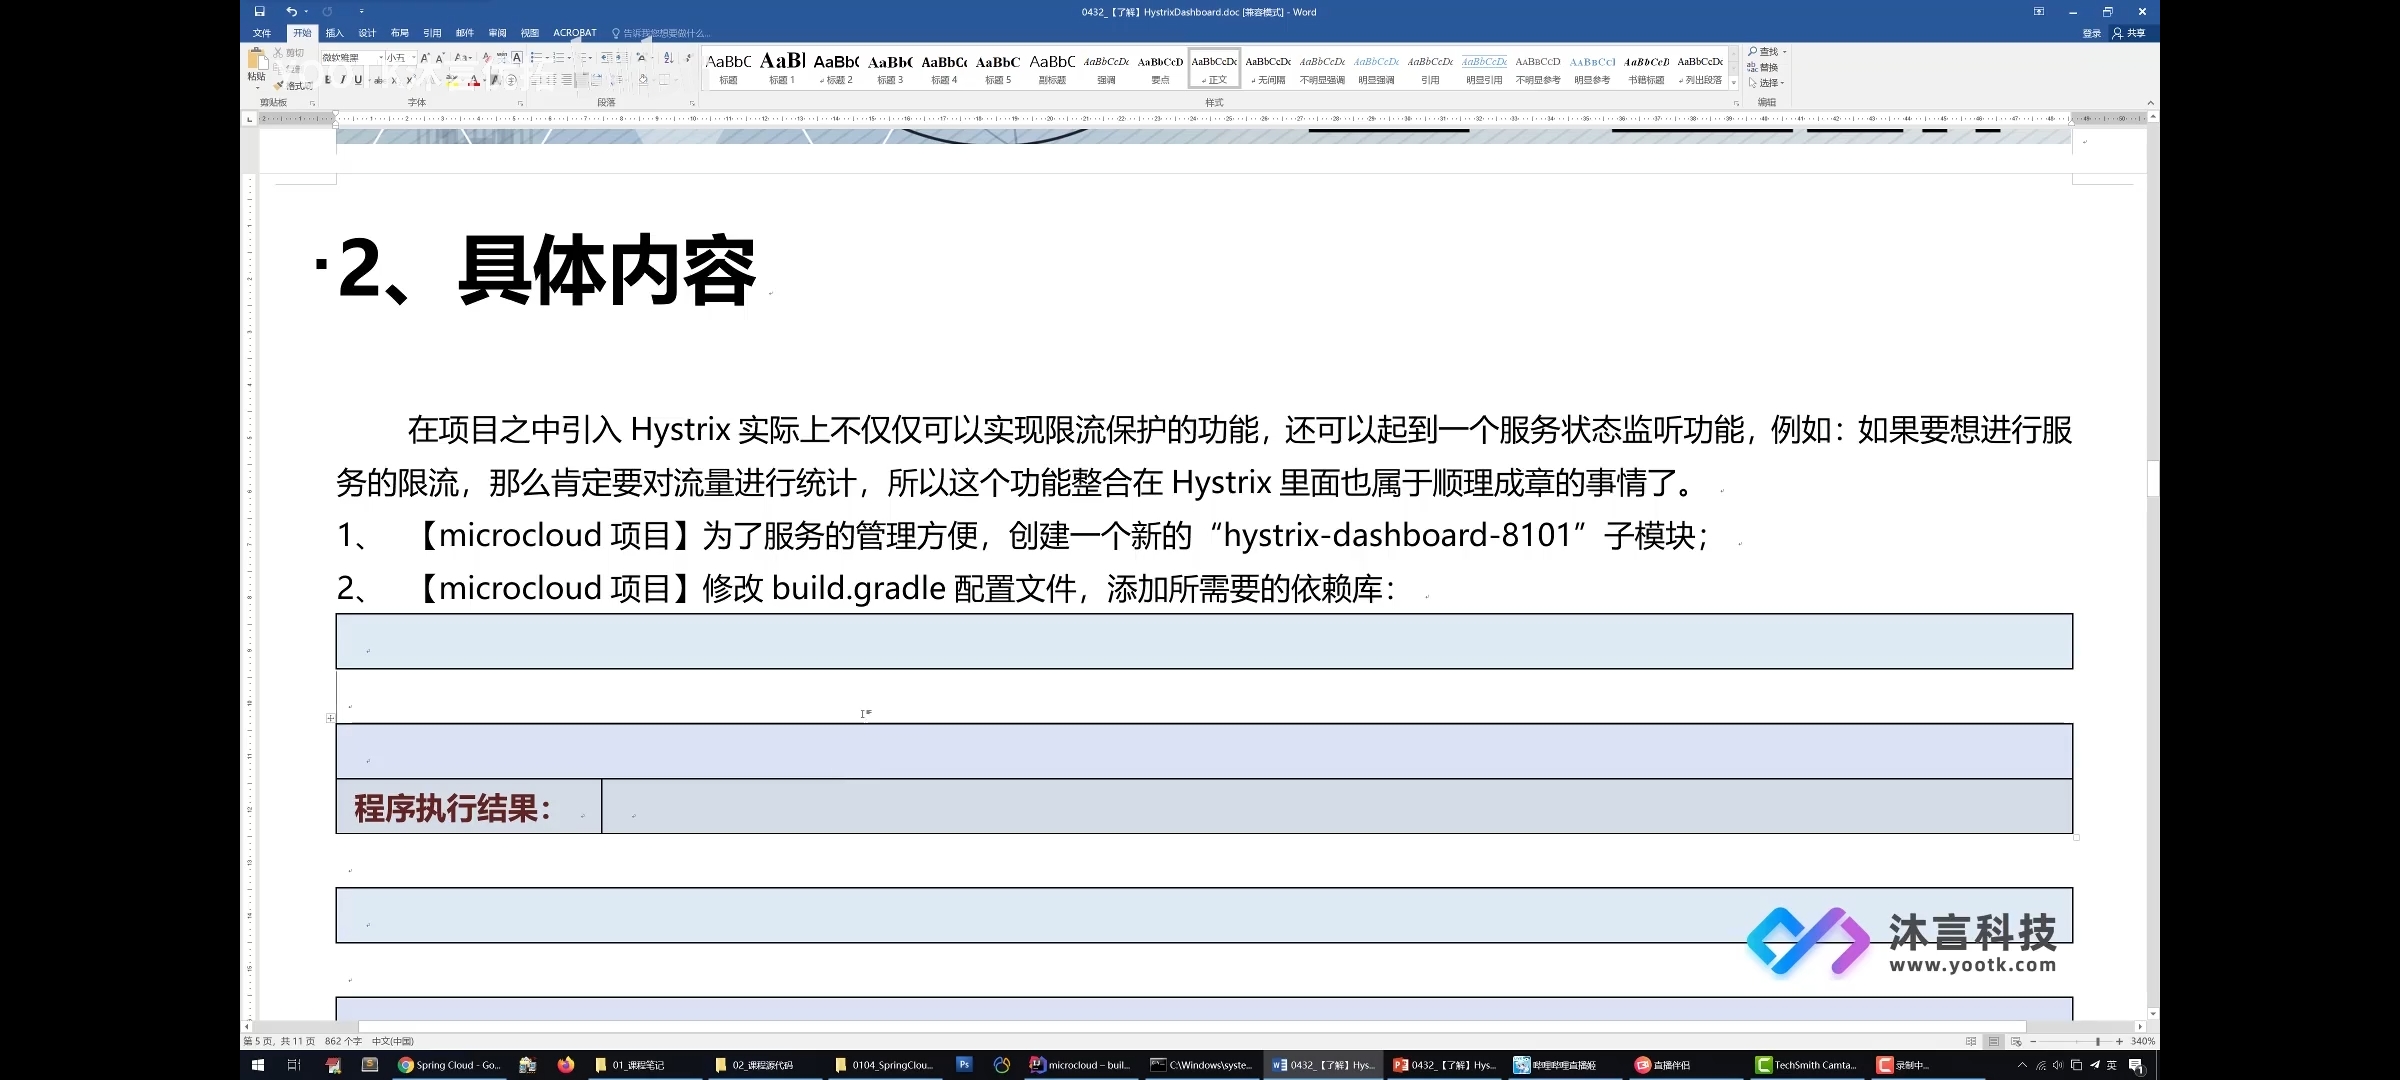Apply the 书籍标题 style
Screen dimensions: 2400x1080
pyautogui.click(x=1646, y=68)
